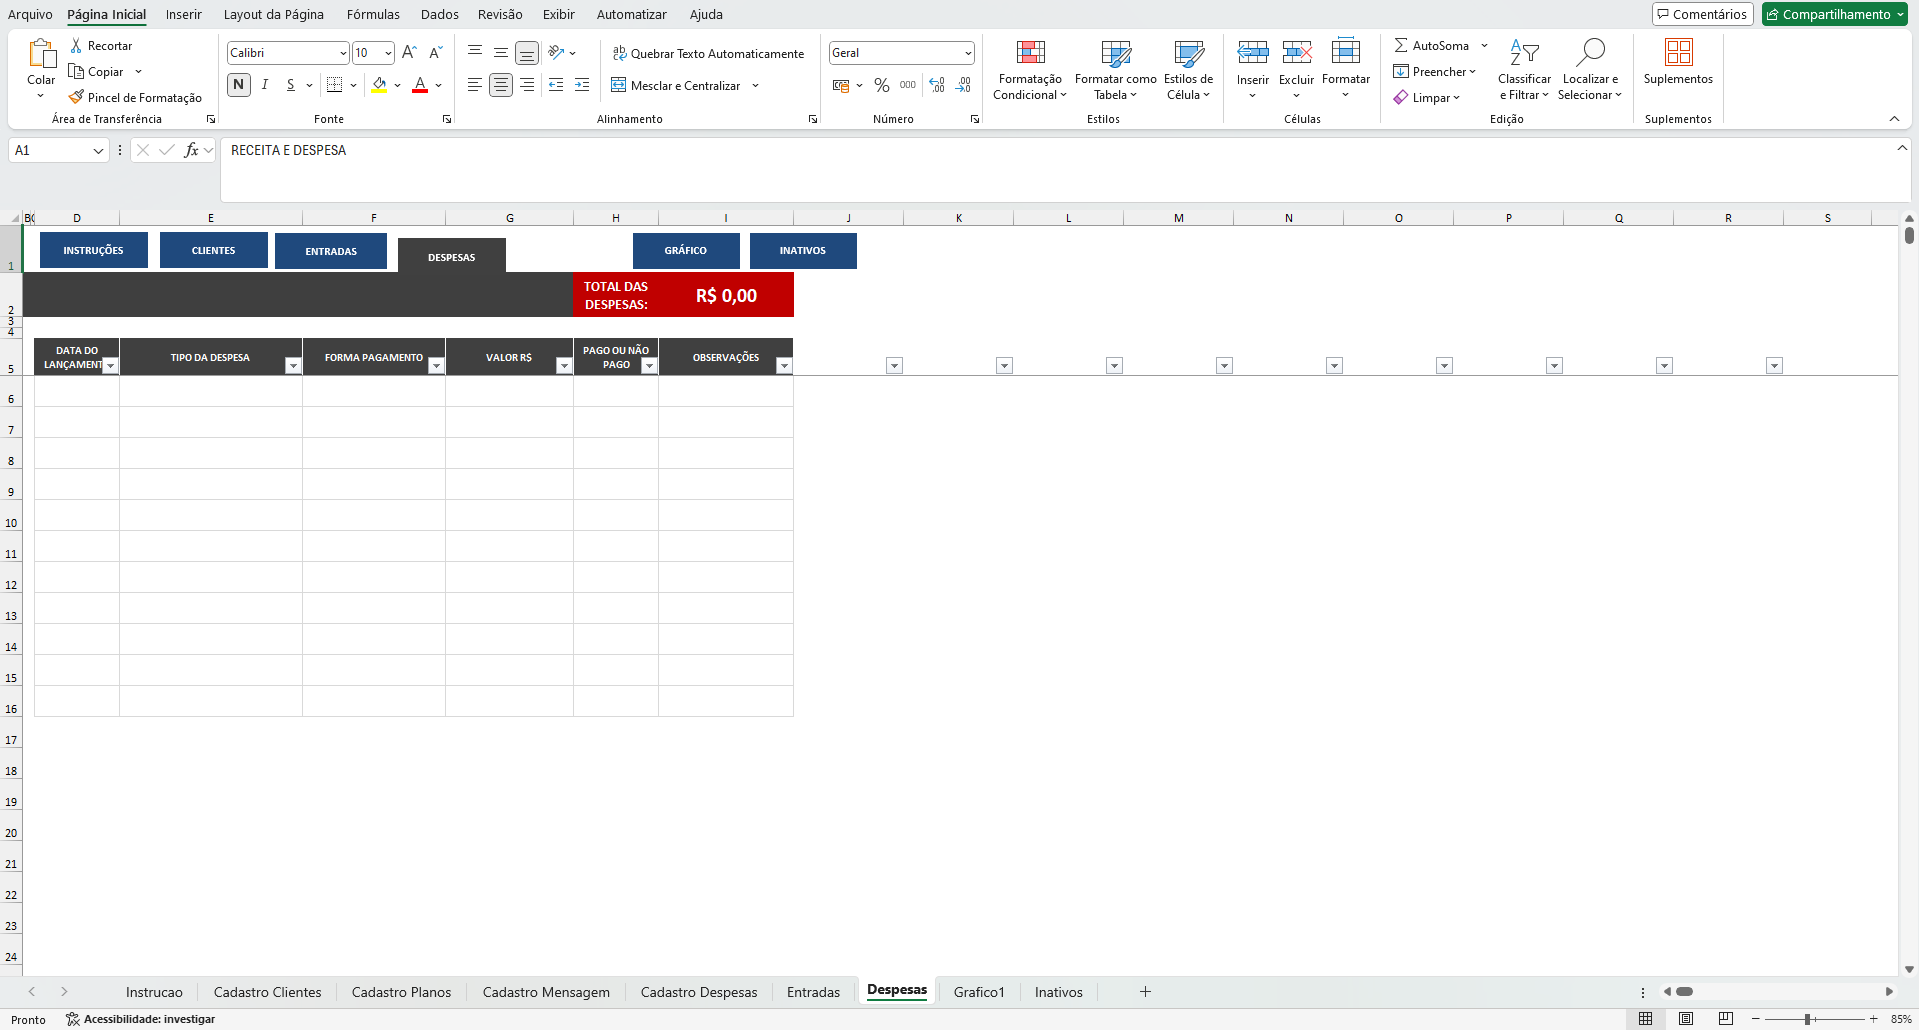Open Formatação Condicional
The width and height of the screenshot is (1919, 1030).
coord(1030,72)
